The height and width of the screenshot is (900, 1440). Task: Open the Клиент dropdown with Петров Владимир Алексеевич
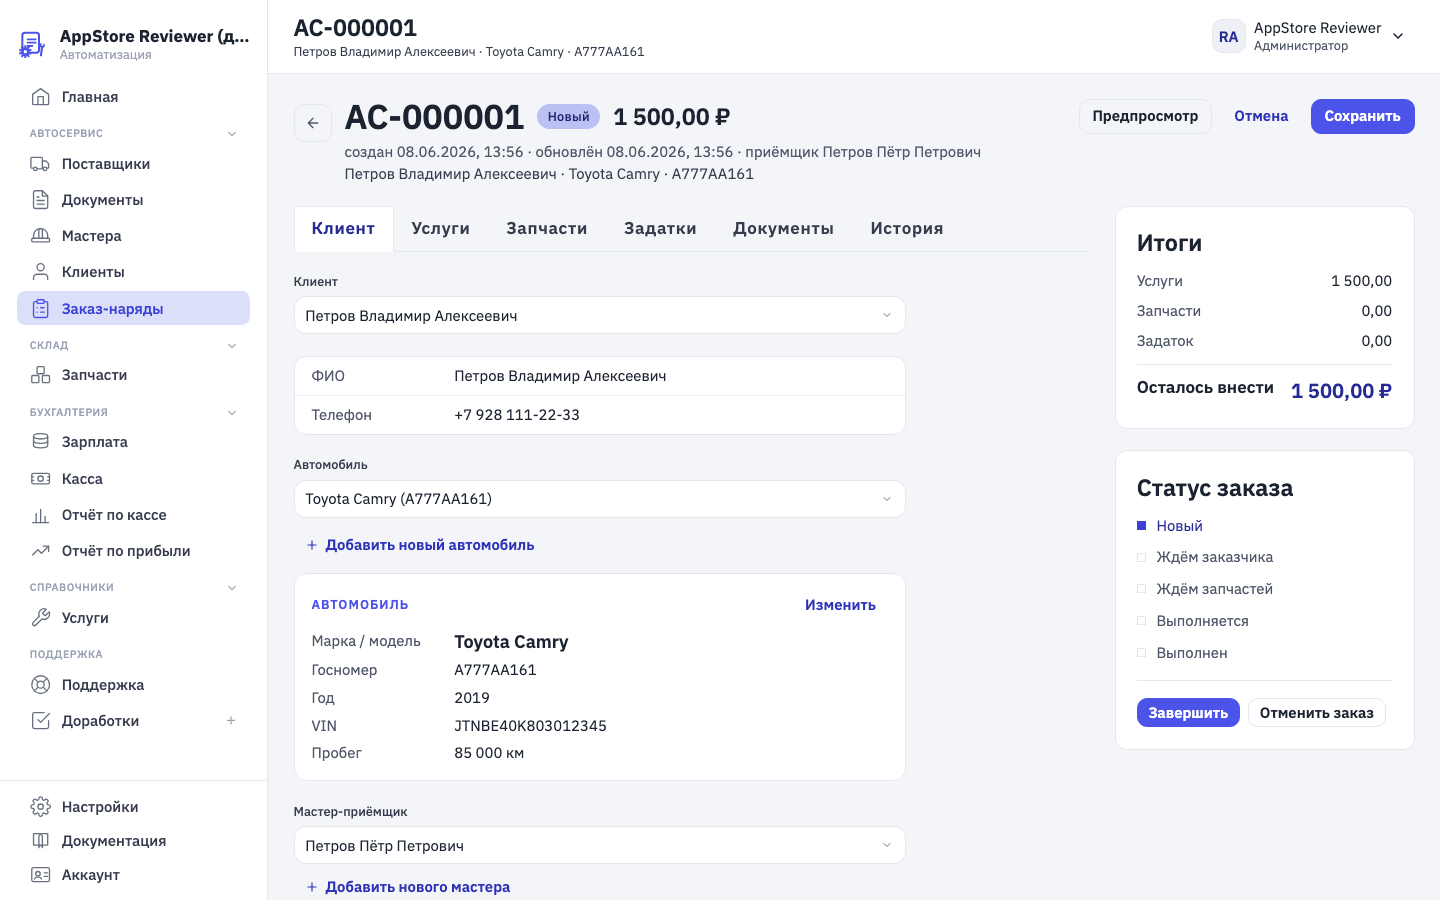click(600, 316)
